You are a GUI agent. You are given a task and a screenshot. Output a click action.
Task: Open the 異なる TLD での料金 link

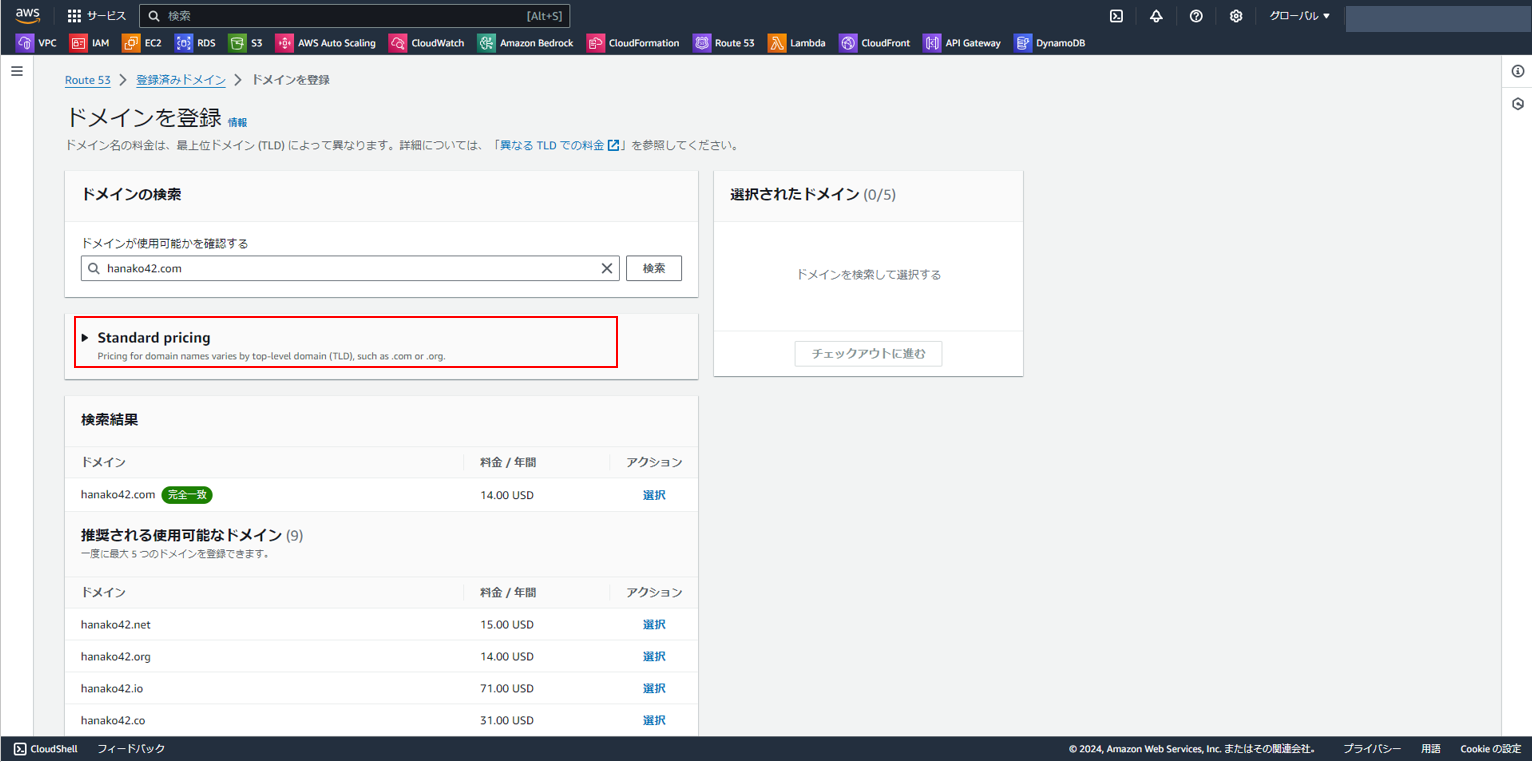(x=559, y=146)
